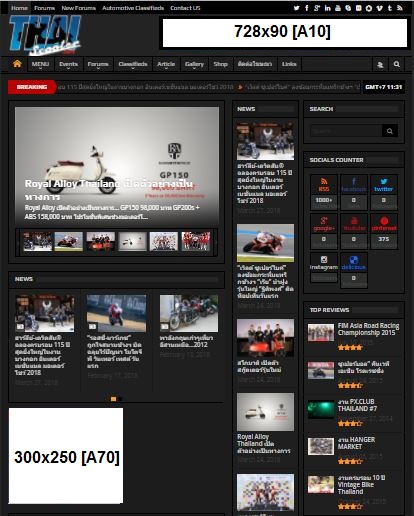
Task: Click the red BREAKING label
Action: pyautogui.click(x=32, y=87)
